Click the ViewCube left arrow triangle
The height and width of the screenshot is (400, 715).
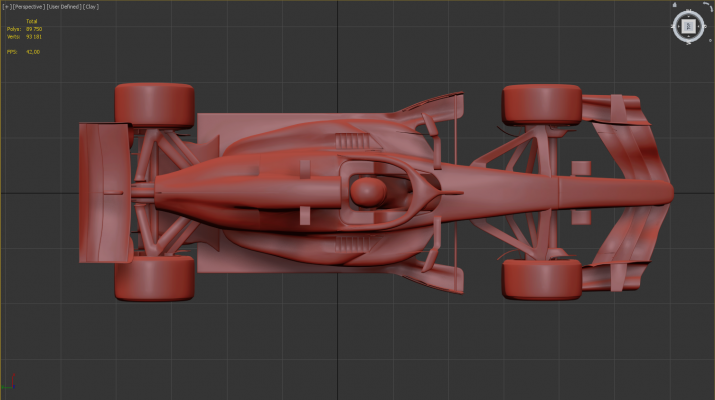pos(679,26)
